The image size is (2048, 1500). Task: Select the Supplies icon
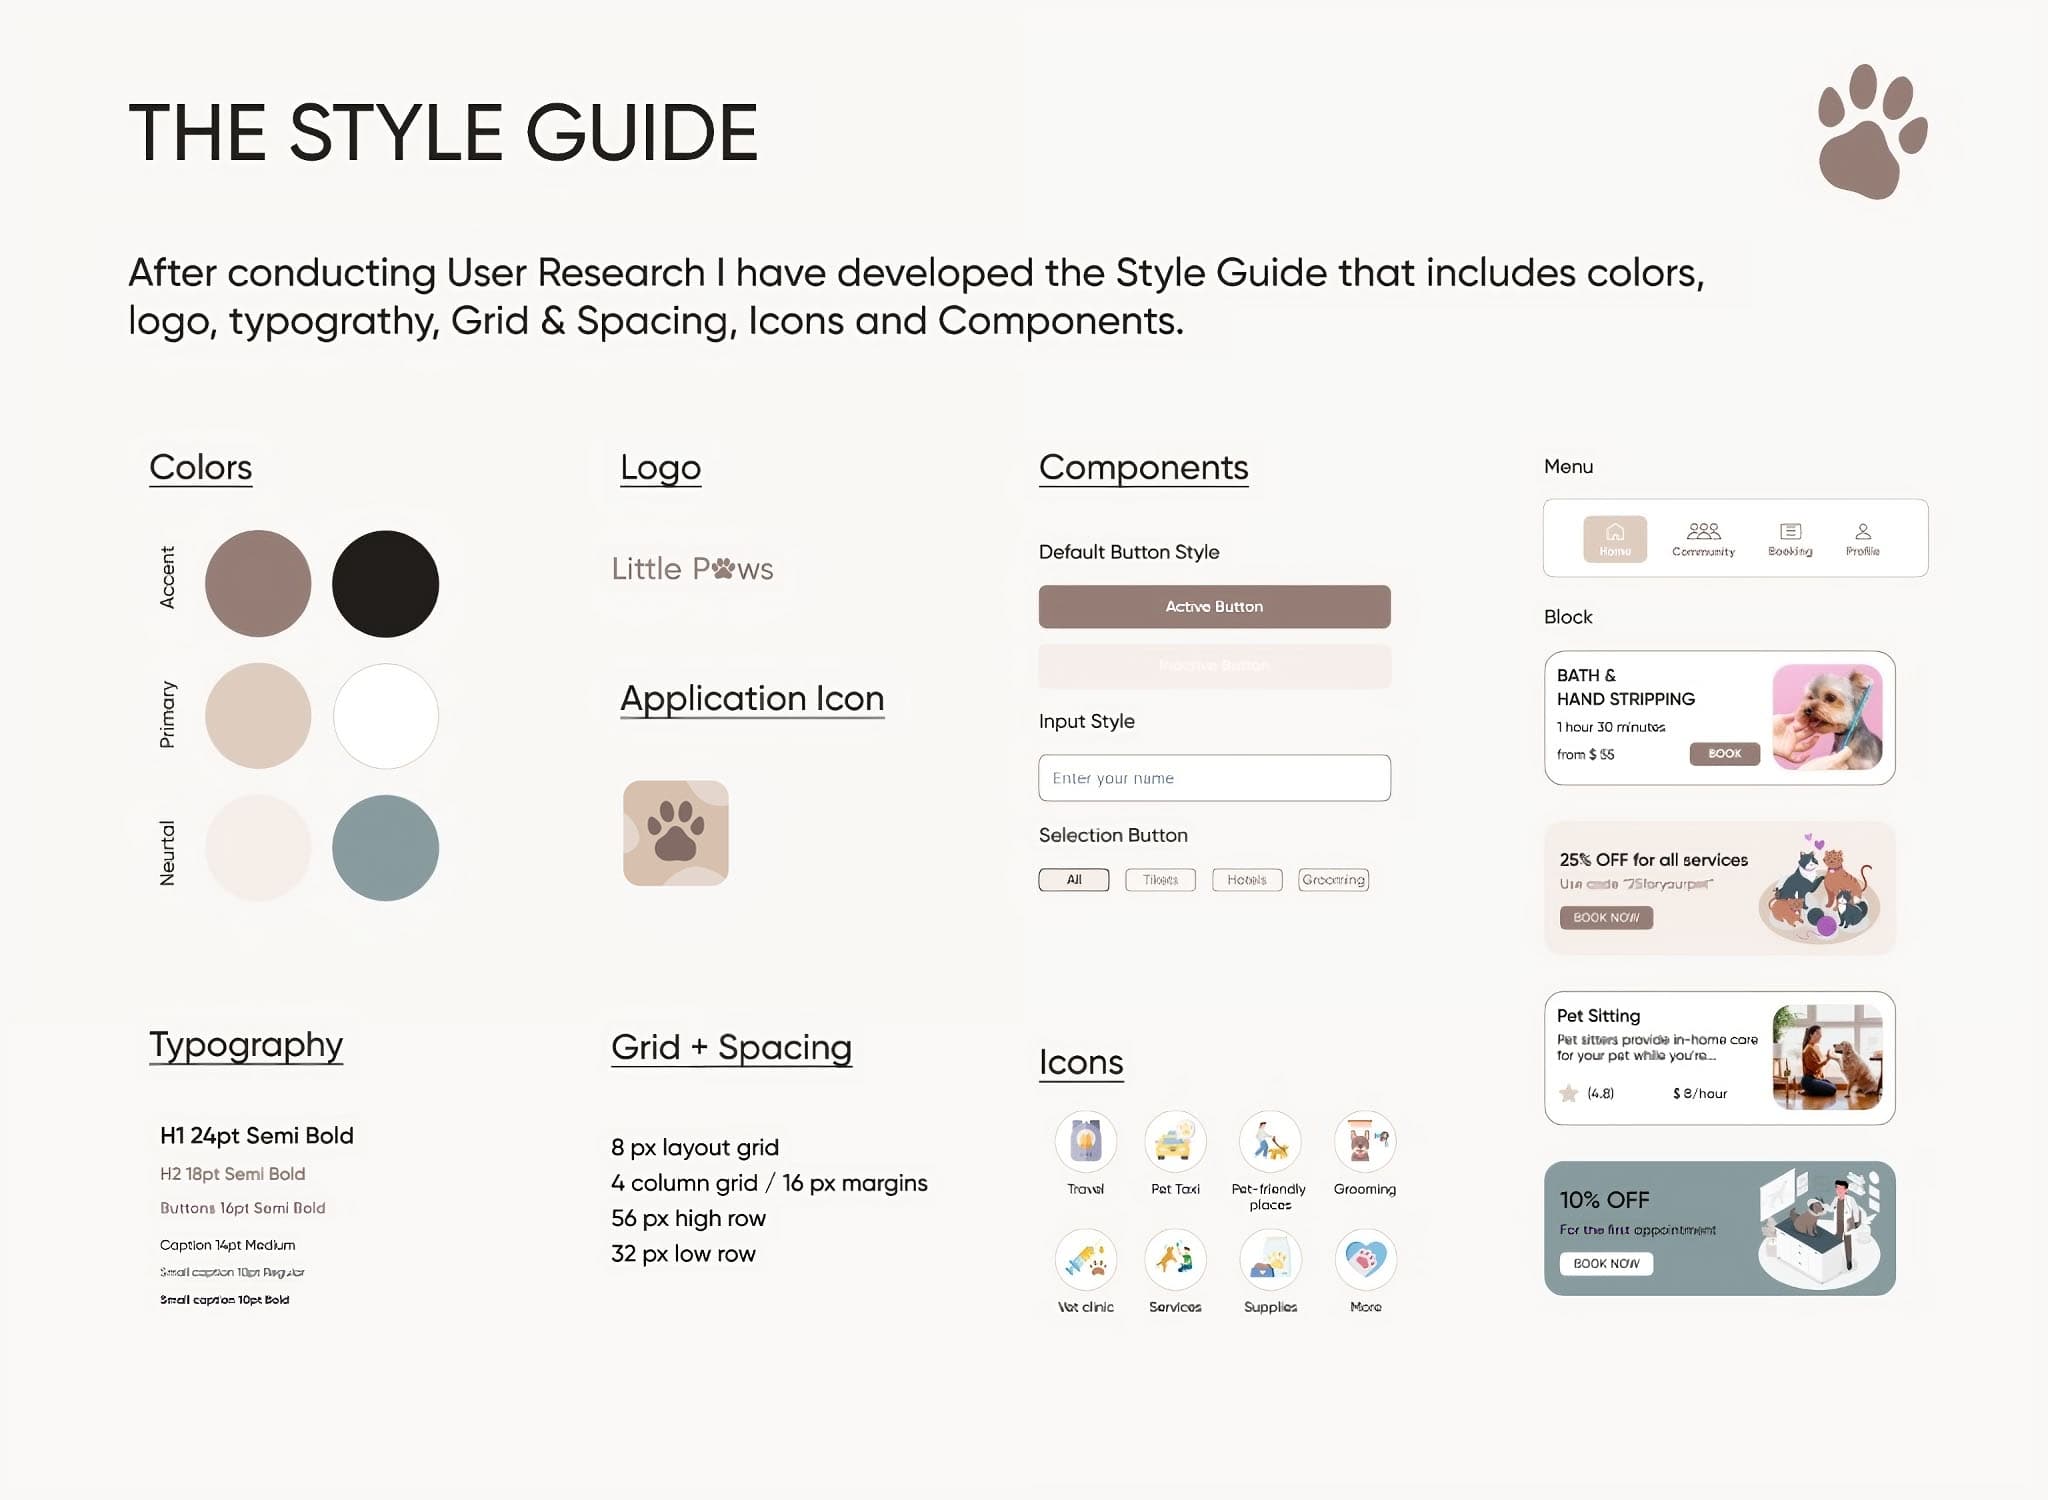point(1270,1262)
